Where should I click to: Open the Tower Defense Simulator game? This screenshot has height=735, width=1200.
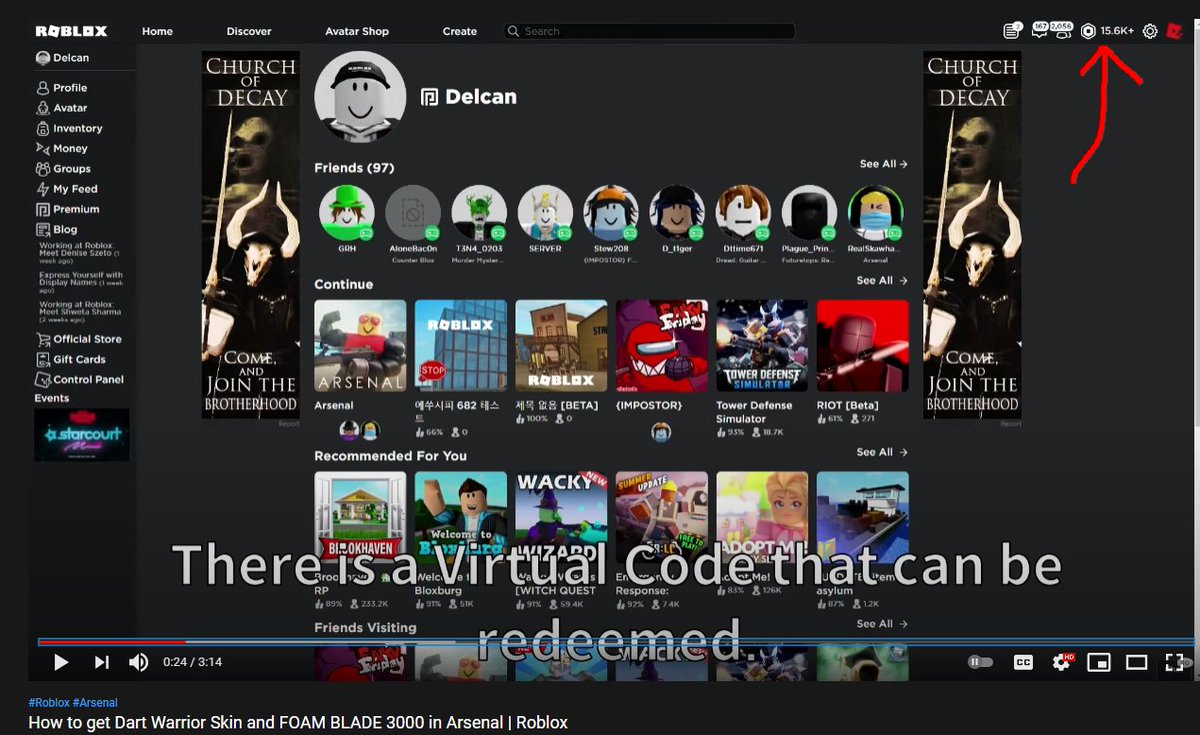tap(762, 346)
